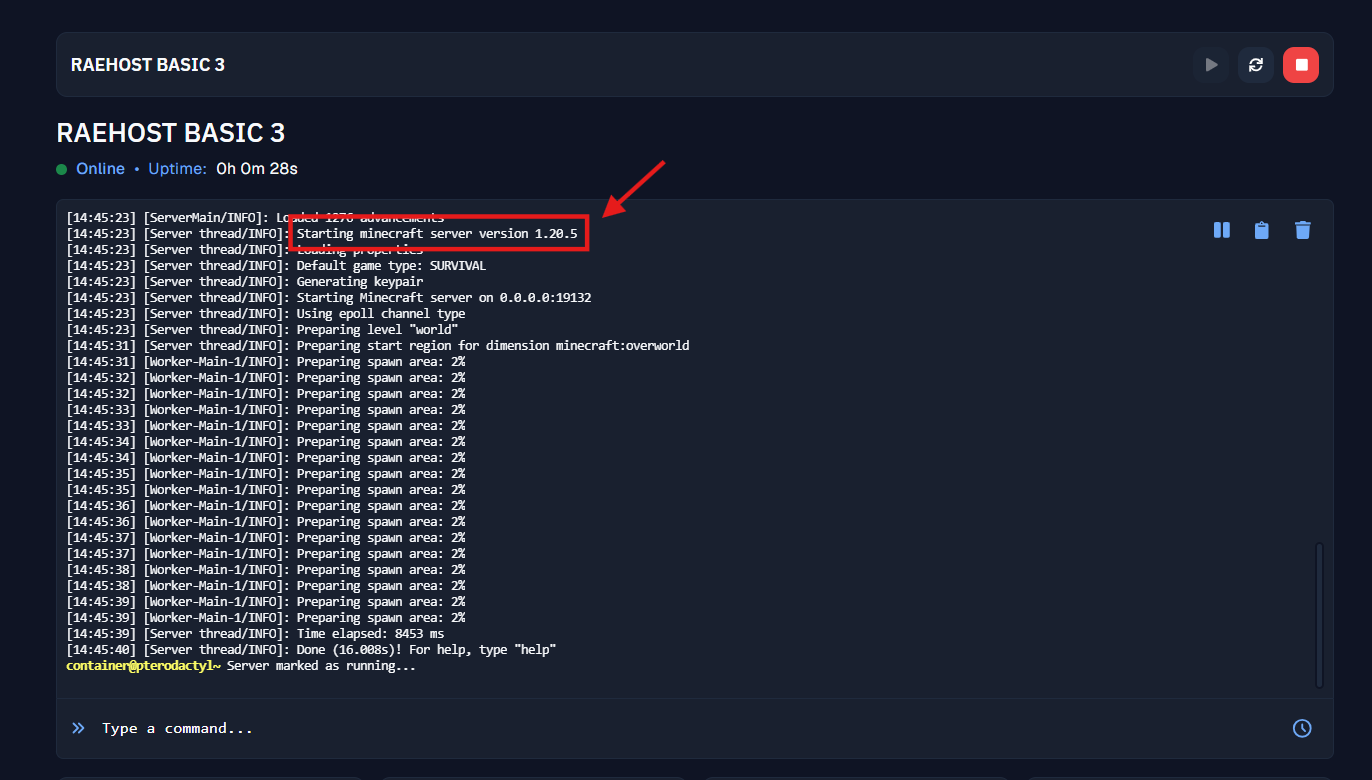Click the "Server marked as running..." line

click(321, 666)
